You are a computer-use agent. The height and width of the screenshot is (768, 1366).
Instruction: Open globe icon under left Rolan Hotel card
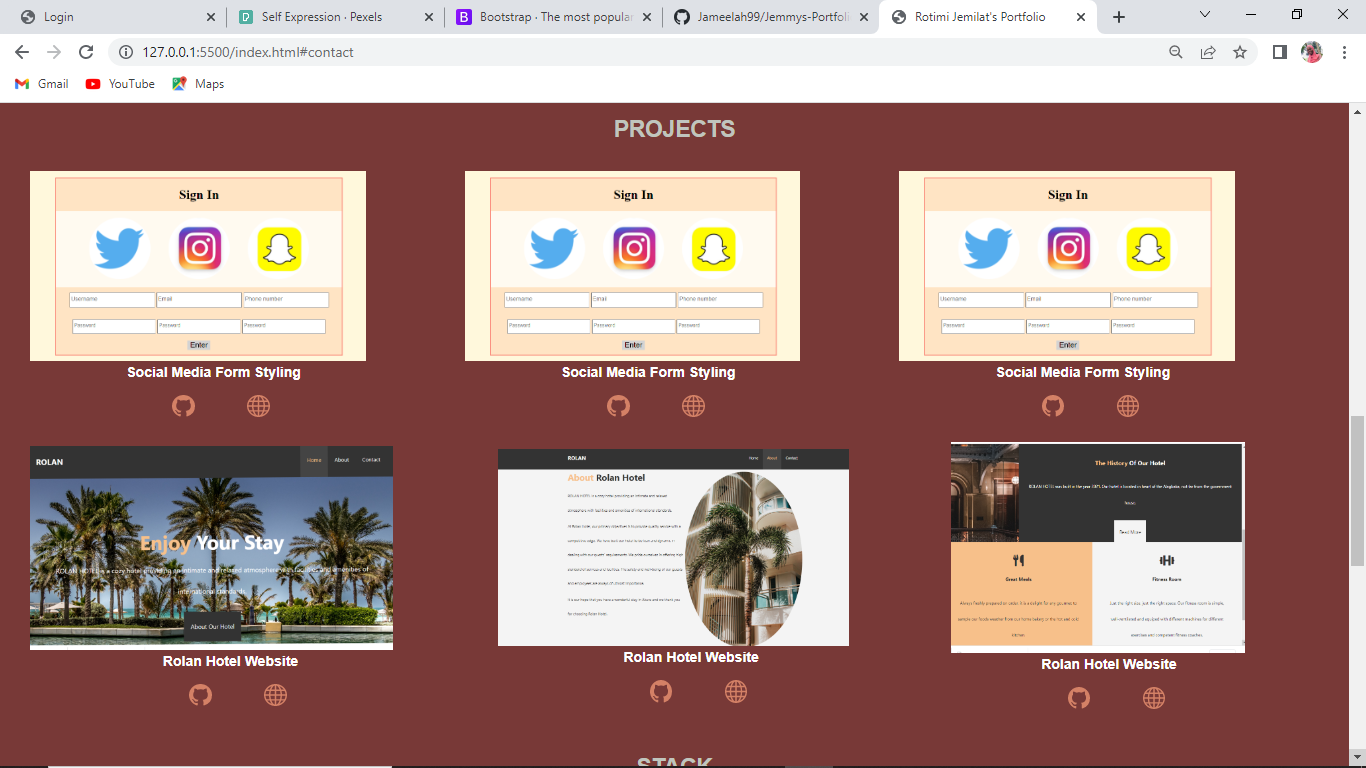pyautogui.click(x=275, y=695)
